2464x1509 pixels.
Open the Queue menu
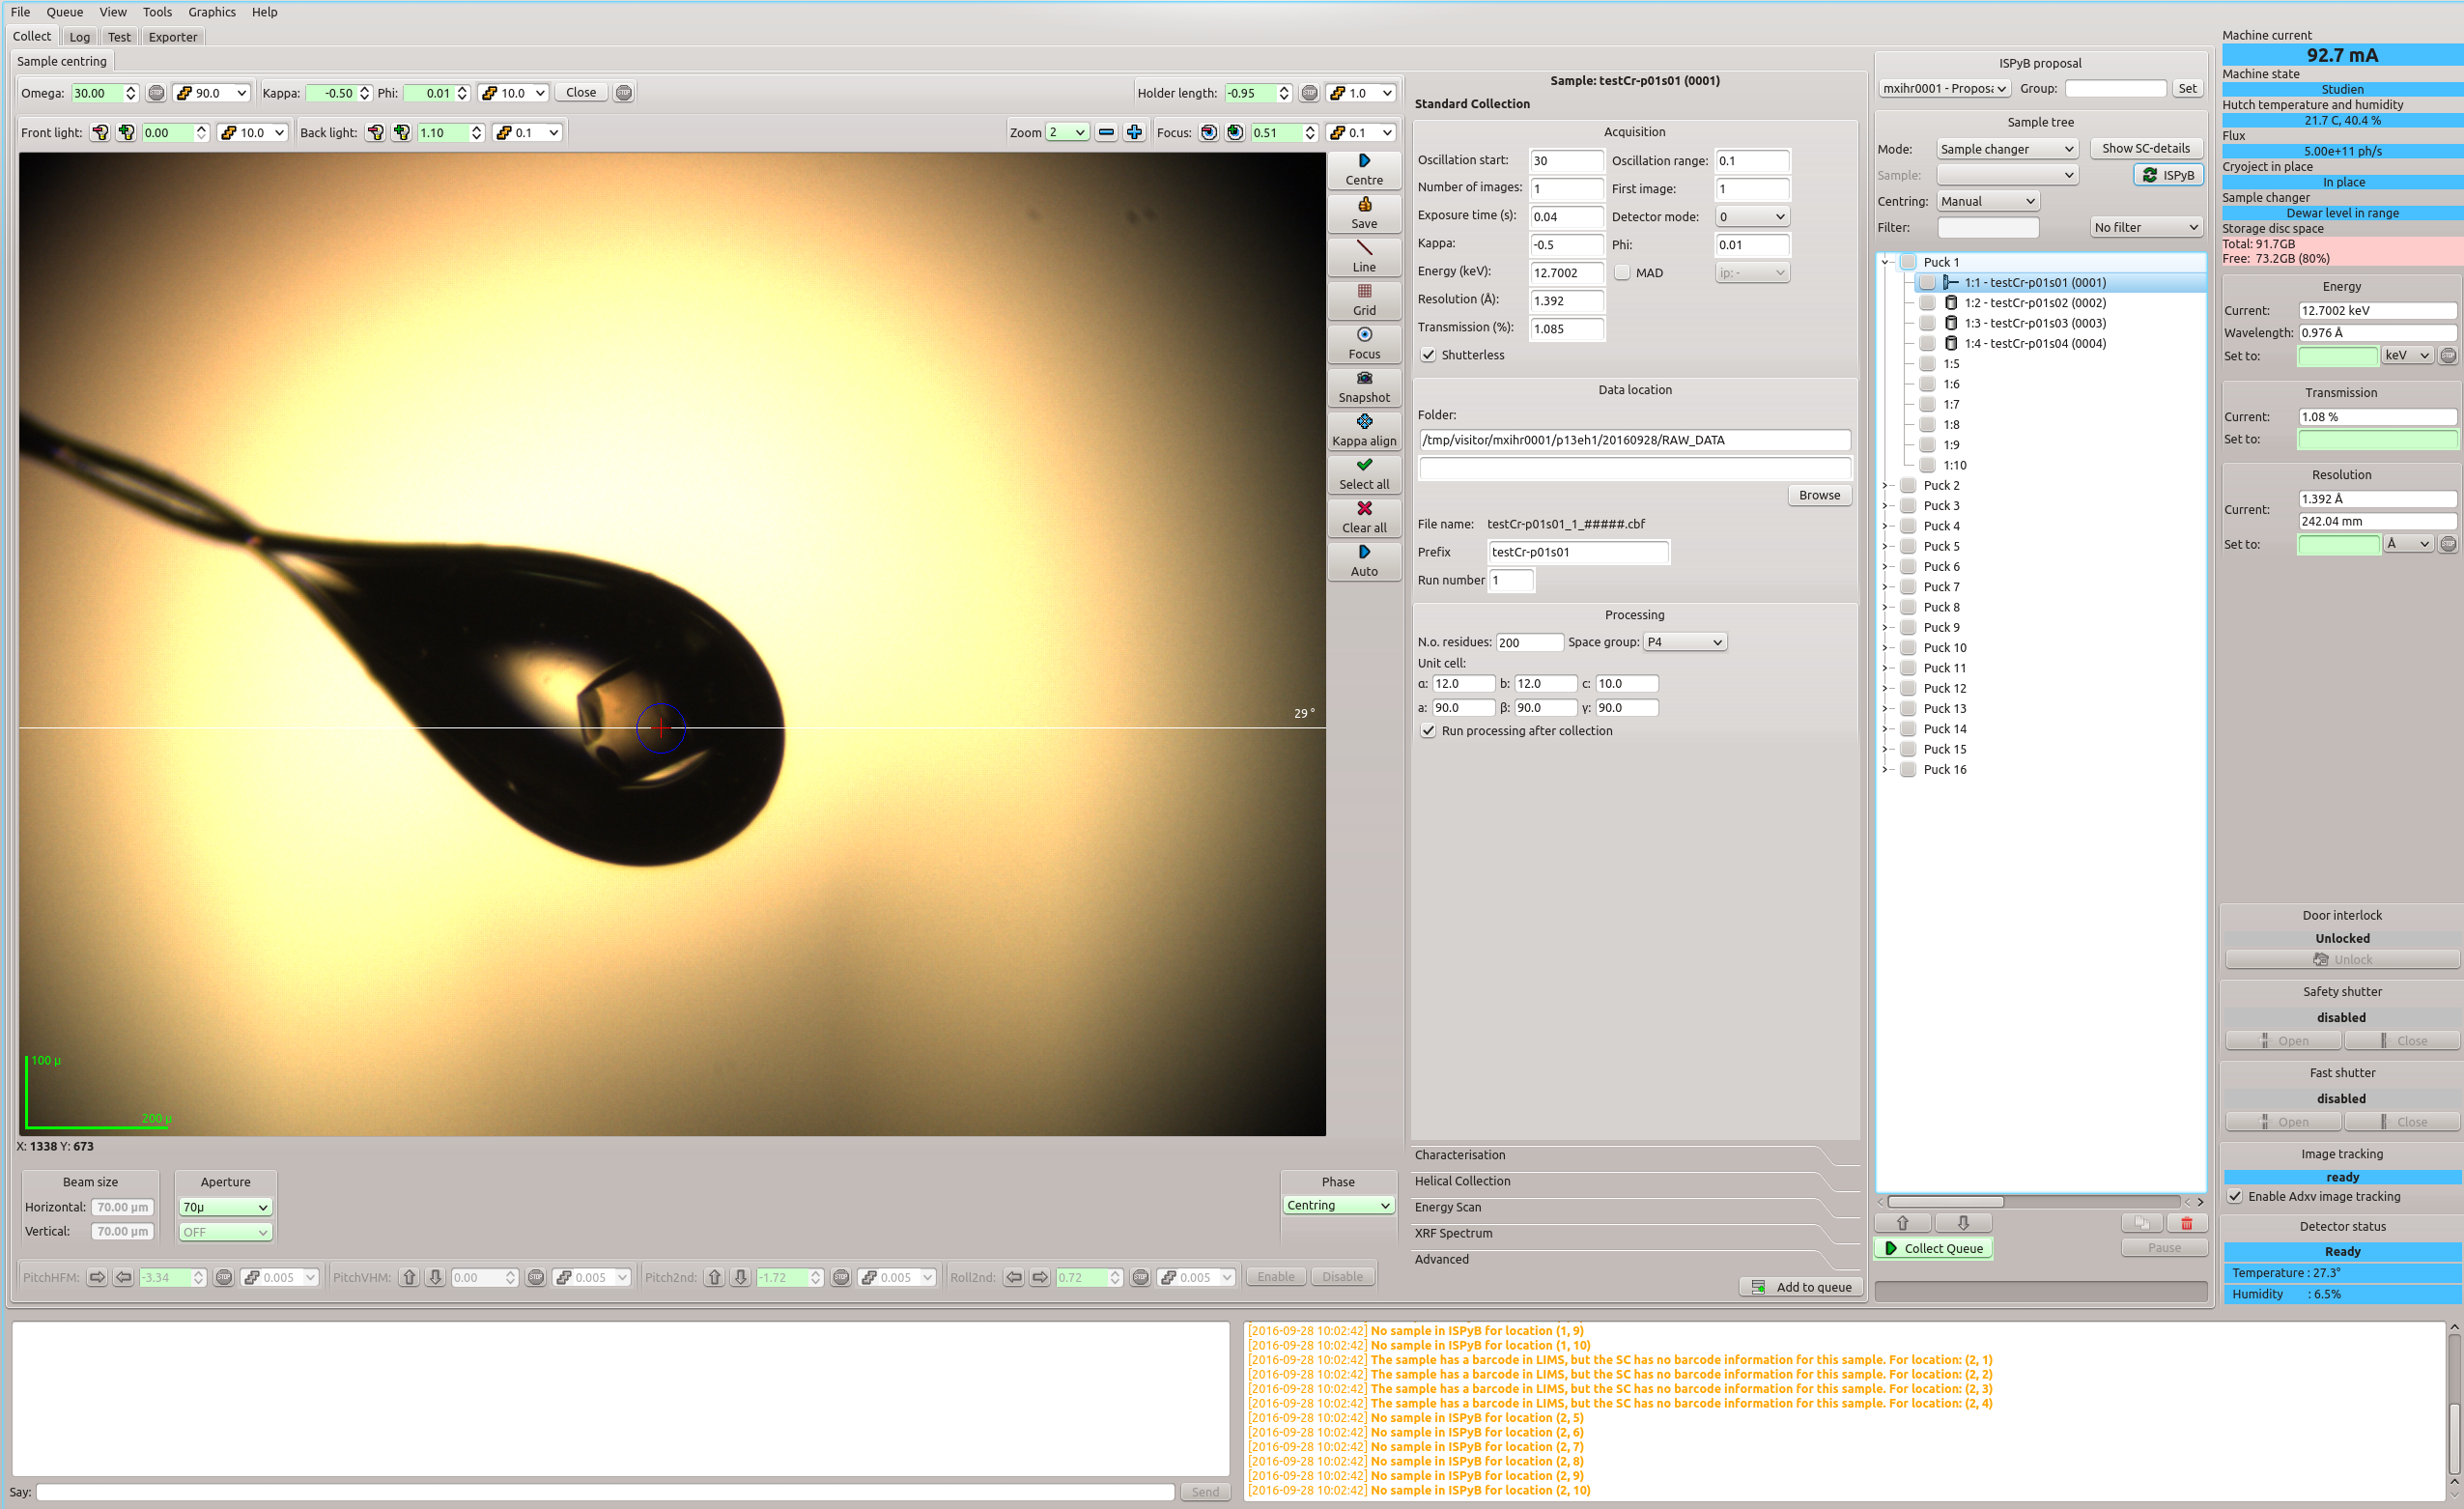[64, 12]
